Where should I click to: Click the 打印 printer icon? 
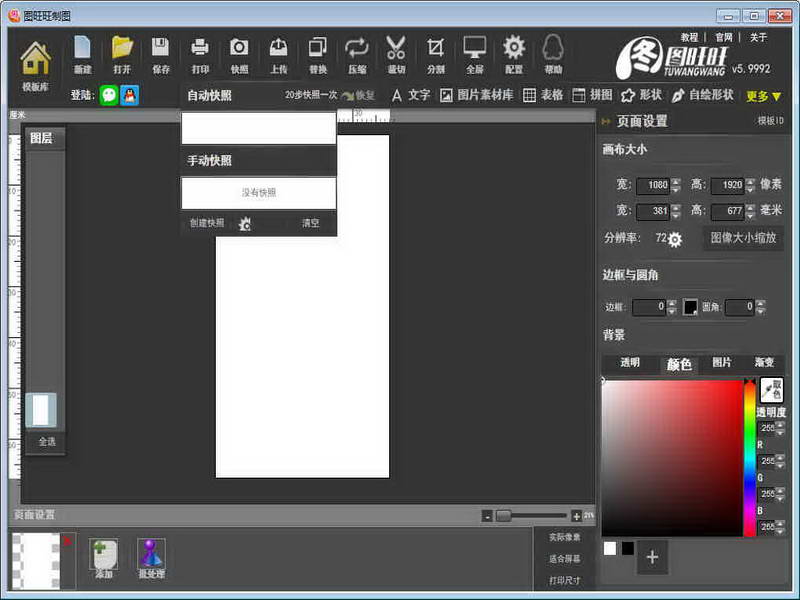[200, 55]
